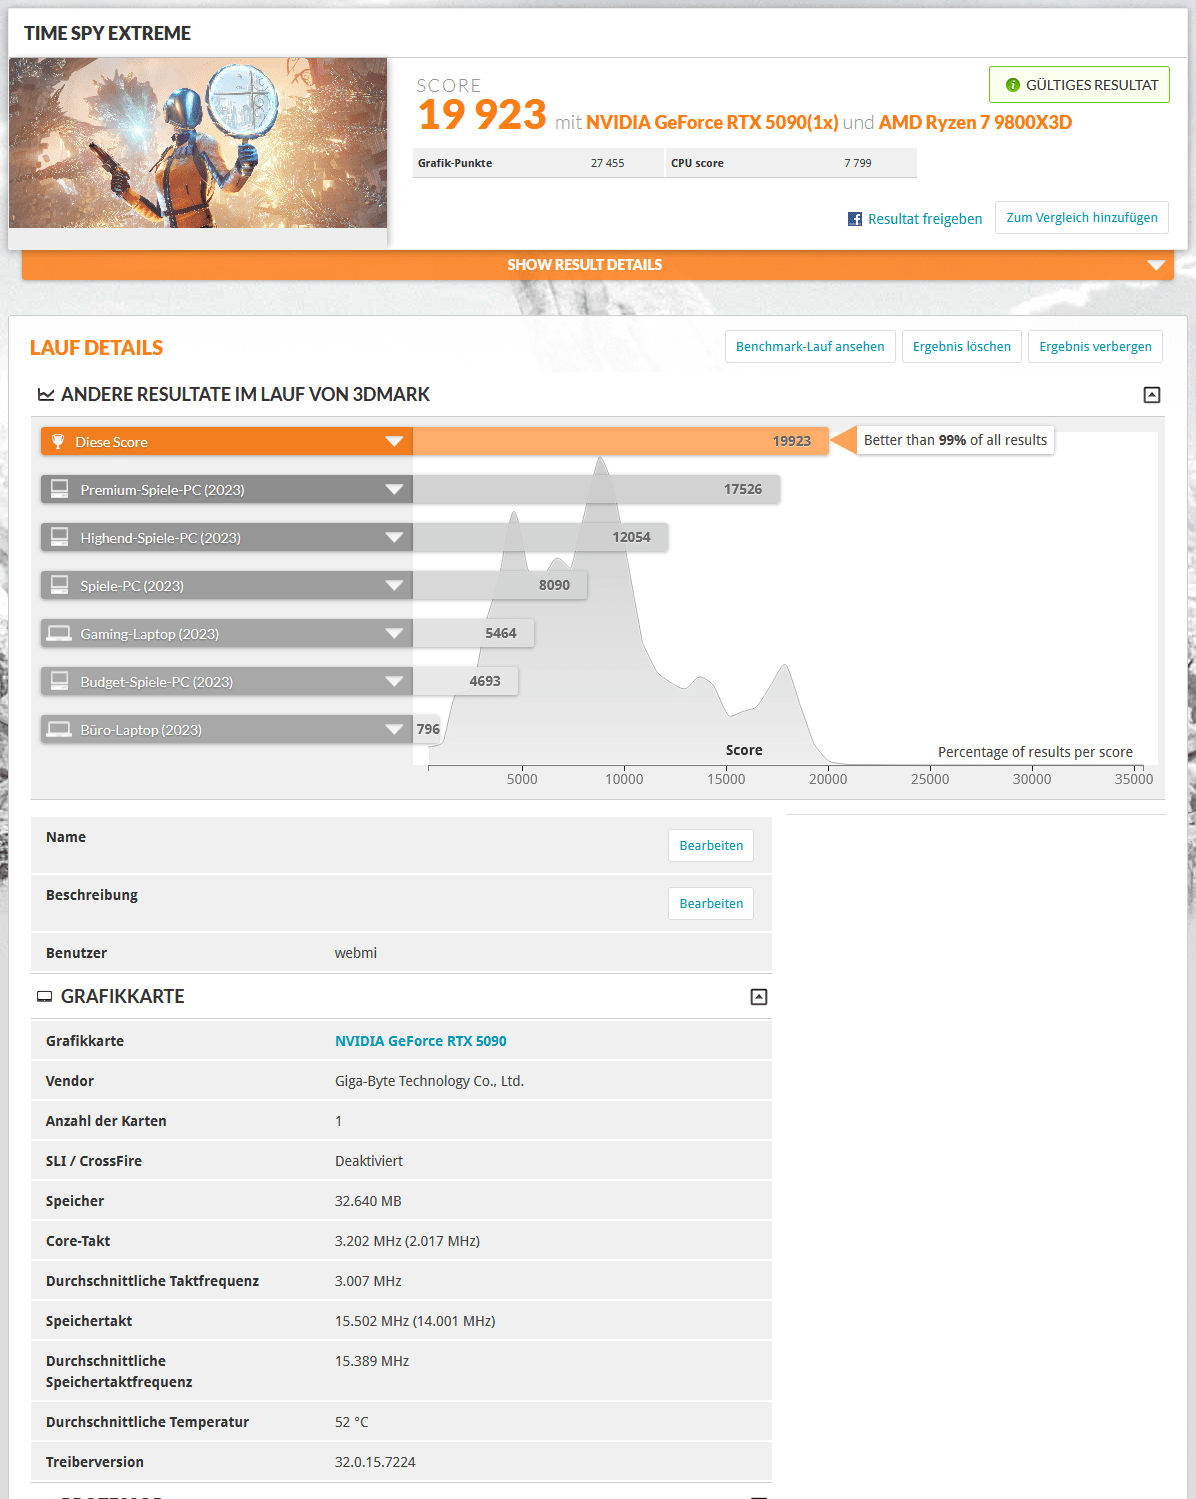
Task: Collapse the Grafikkarte section
Action: 759,997
